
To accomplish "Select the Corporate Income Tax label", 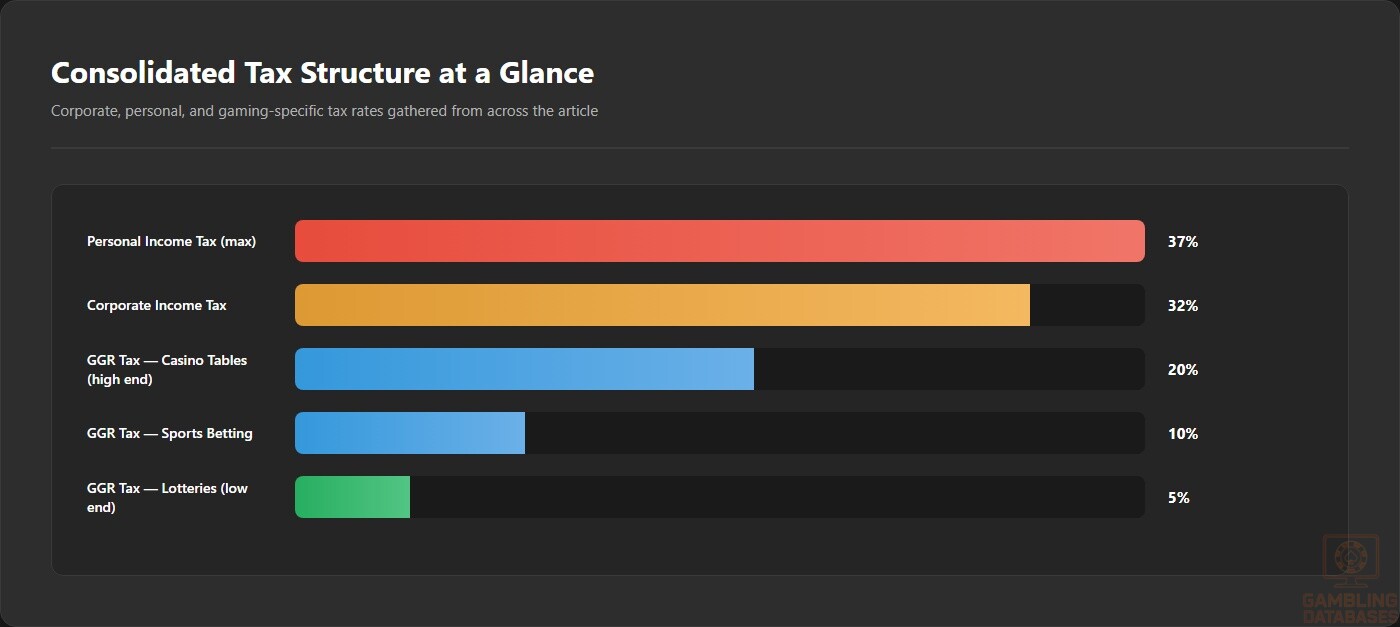I will click(x=157, y=305).
